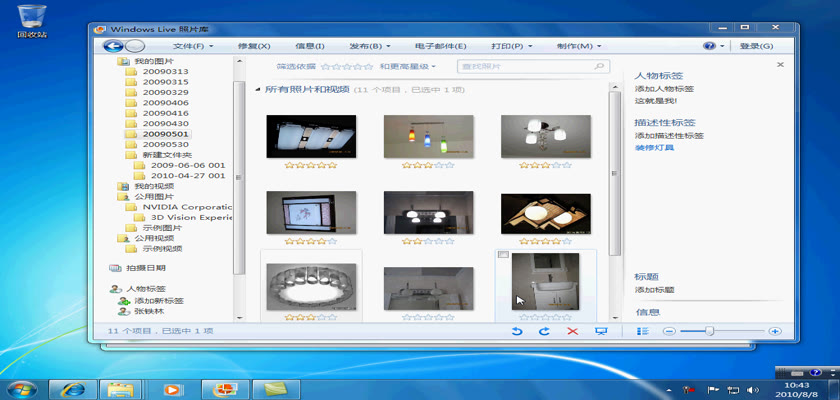Switch view mode using details view icon

coord(643,331)
